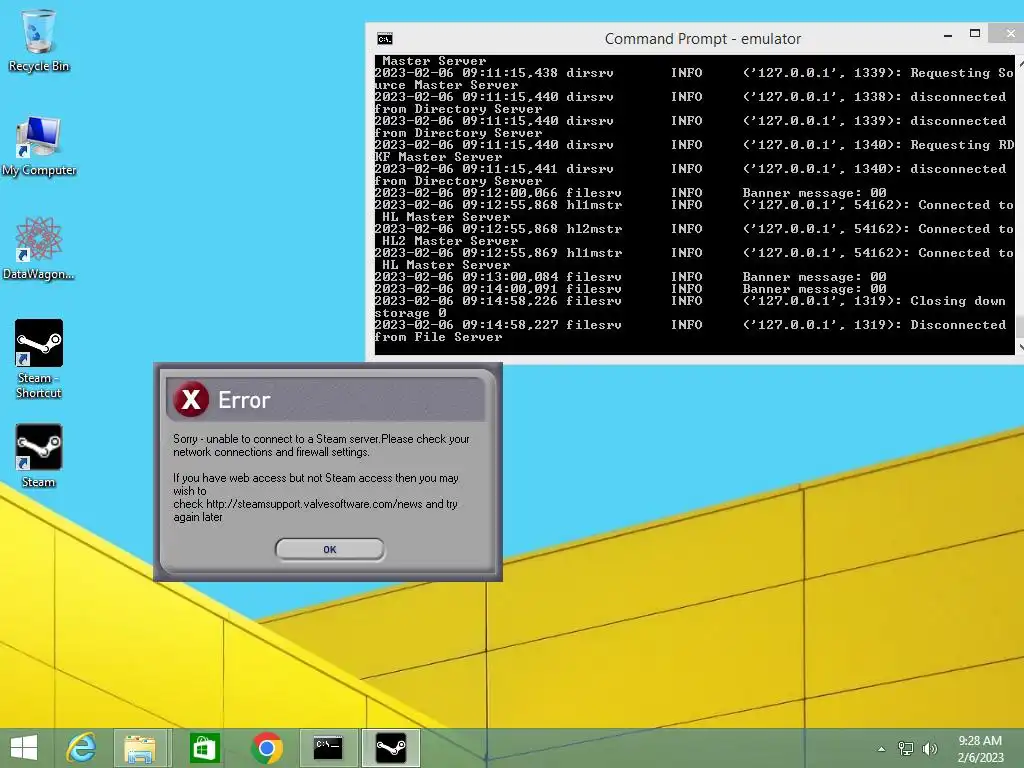Launch Internet Explorer from the taskbar
The height and width of the screenshot is (768, 1024).
(x=82, y=748)
